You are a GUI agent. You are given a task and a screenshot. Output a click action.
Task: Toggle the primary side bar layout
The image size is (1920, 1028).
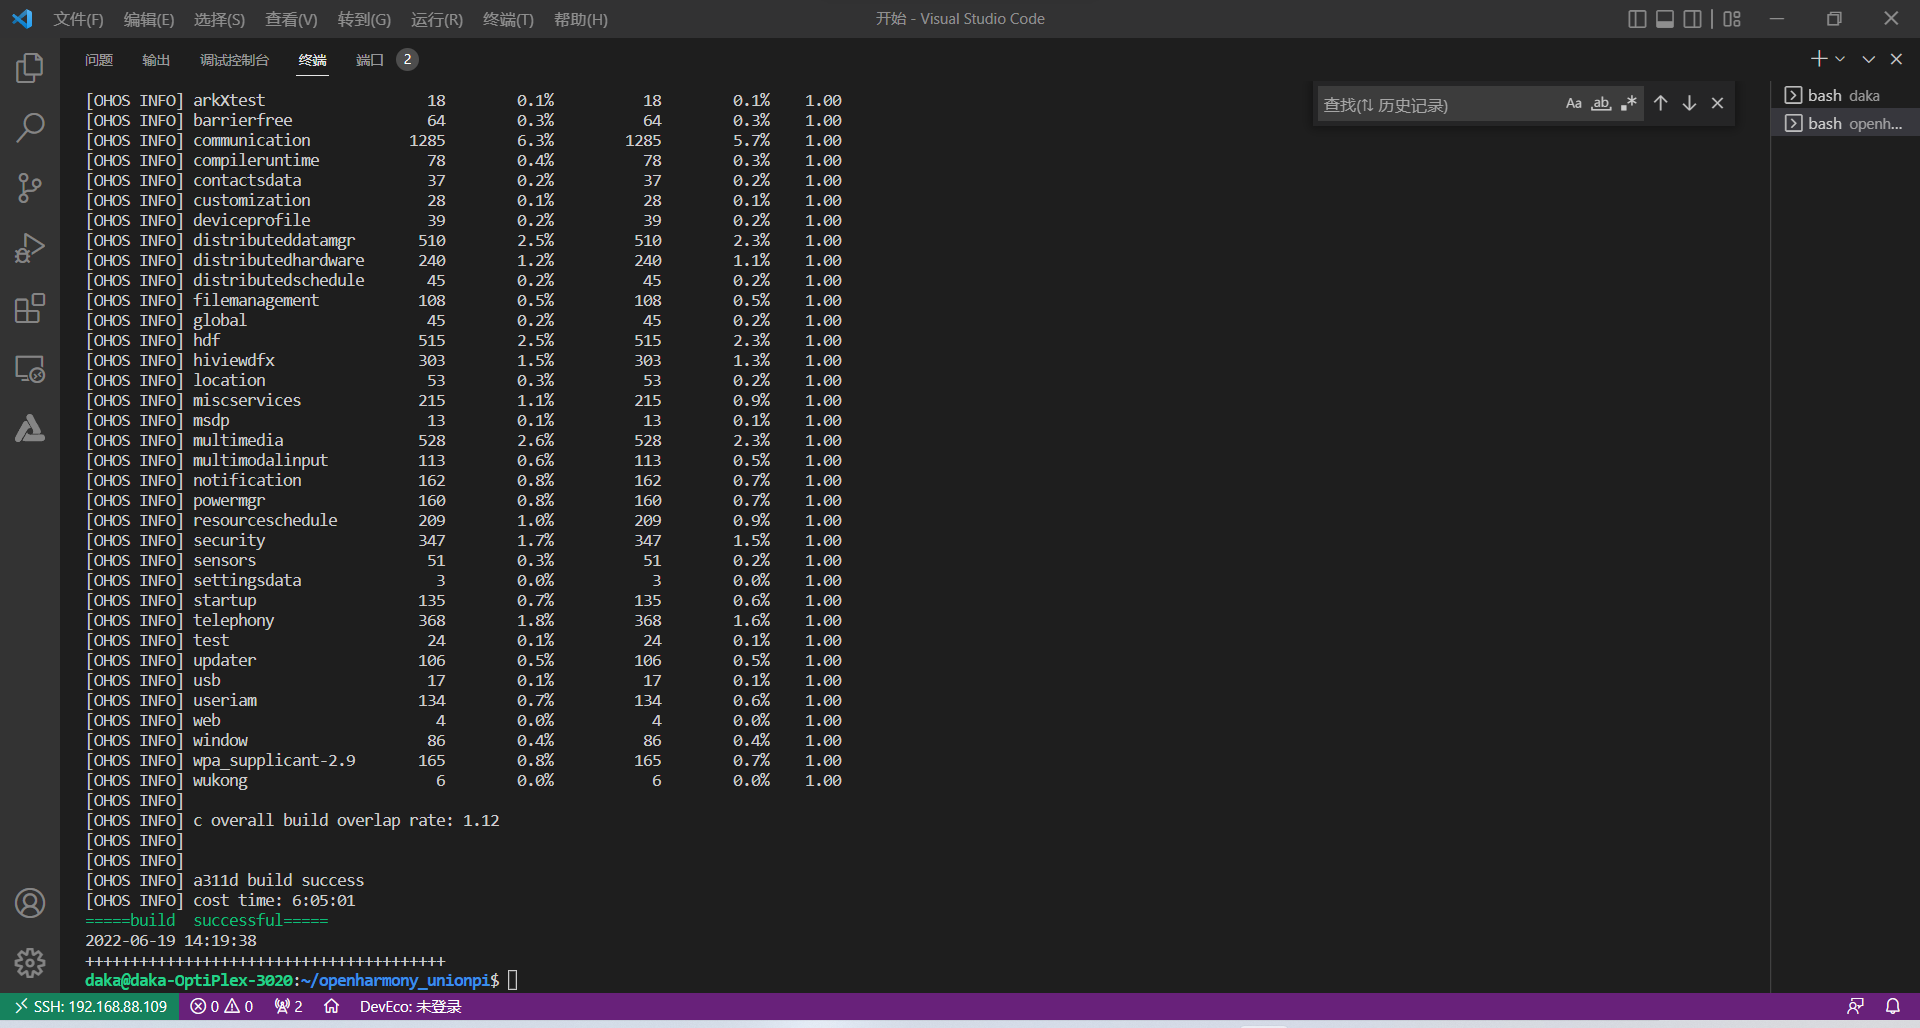pyautogui.click(x=1637, y=19)
